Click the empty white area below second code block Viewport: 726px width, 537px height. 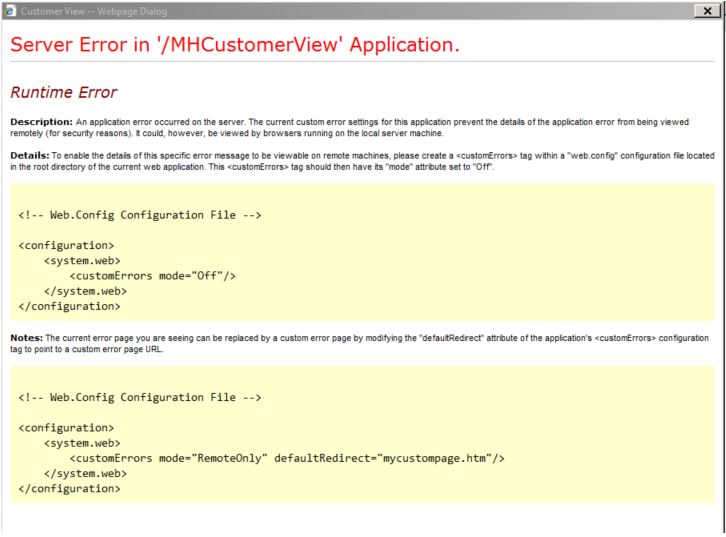(x=362, y=520)
